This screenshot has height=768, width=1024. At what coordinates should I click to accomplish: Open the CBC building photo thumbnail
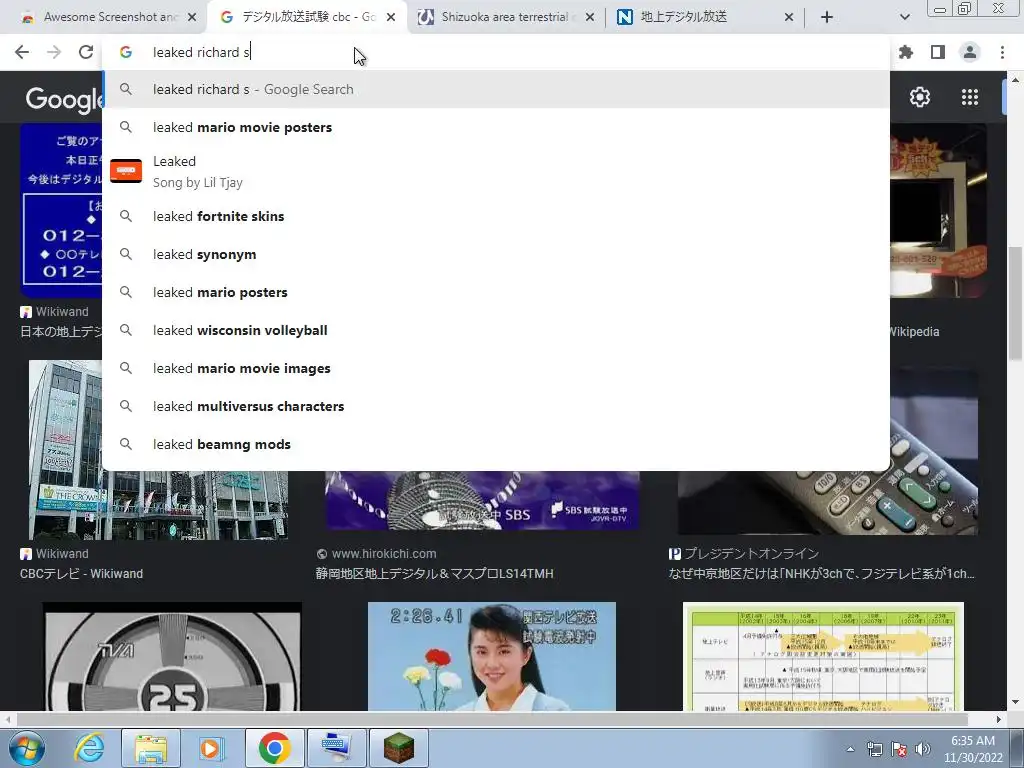[x=158, y=505]
